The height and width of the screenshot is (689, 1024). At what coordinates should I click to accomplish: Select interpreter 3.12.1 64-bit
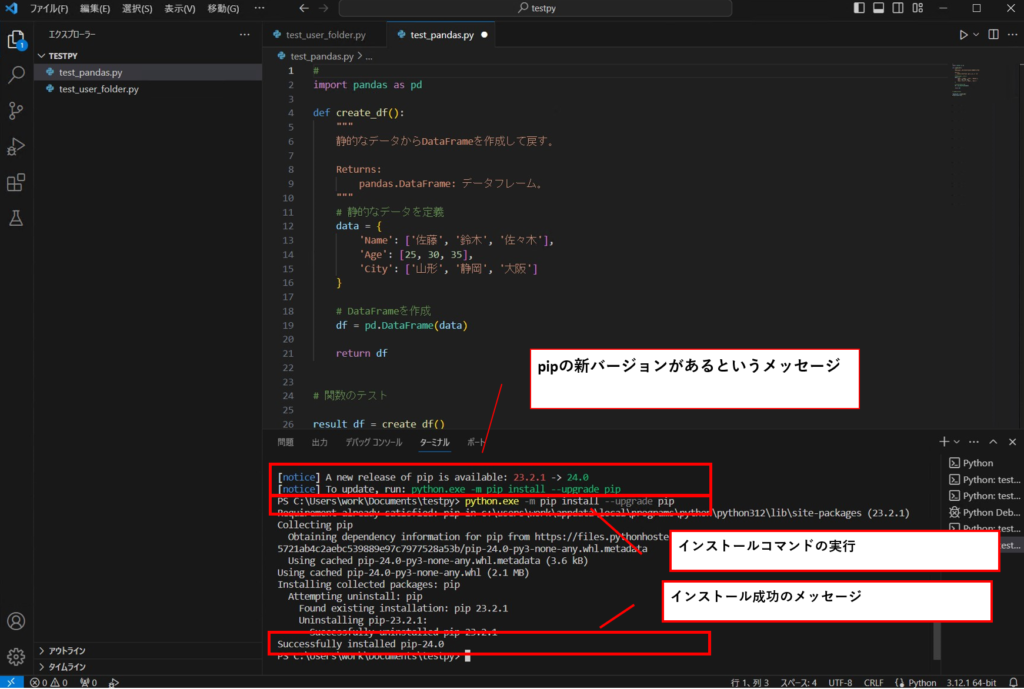tap(971, 682)
